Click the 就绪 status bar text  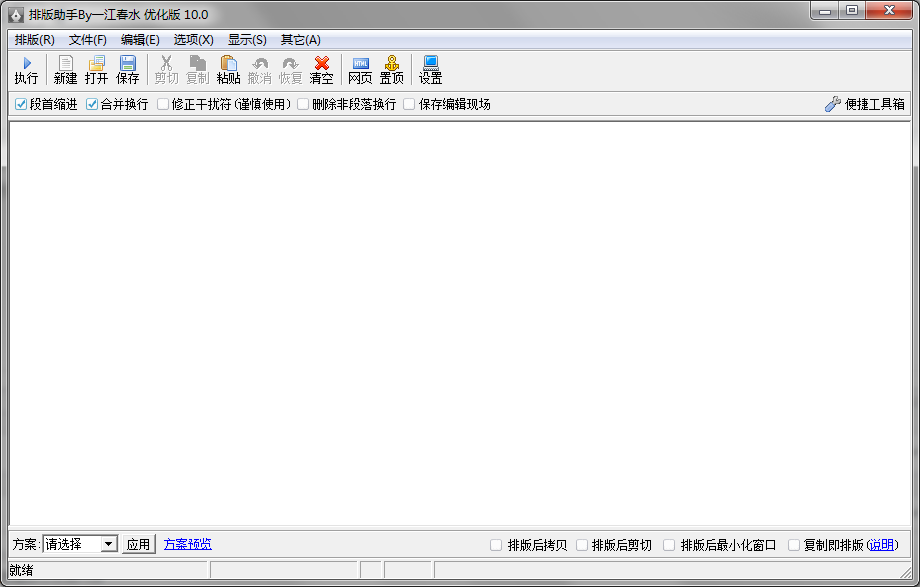pos(22,570)
